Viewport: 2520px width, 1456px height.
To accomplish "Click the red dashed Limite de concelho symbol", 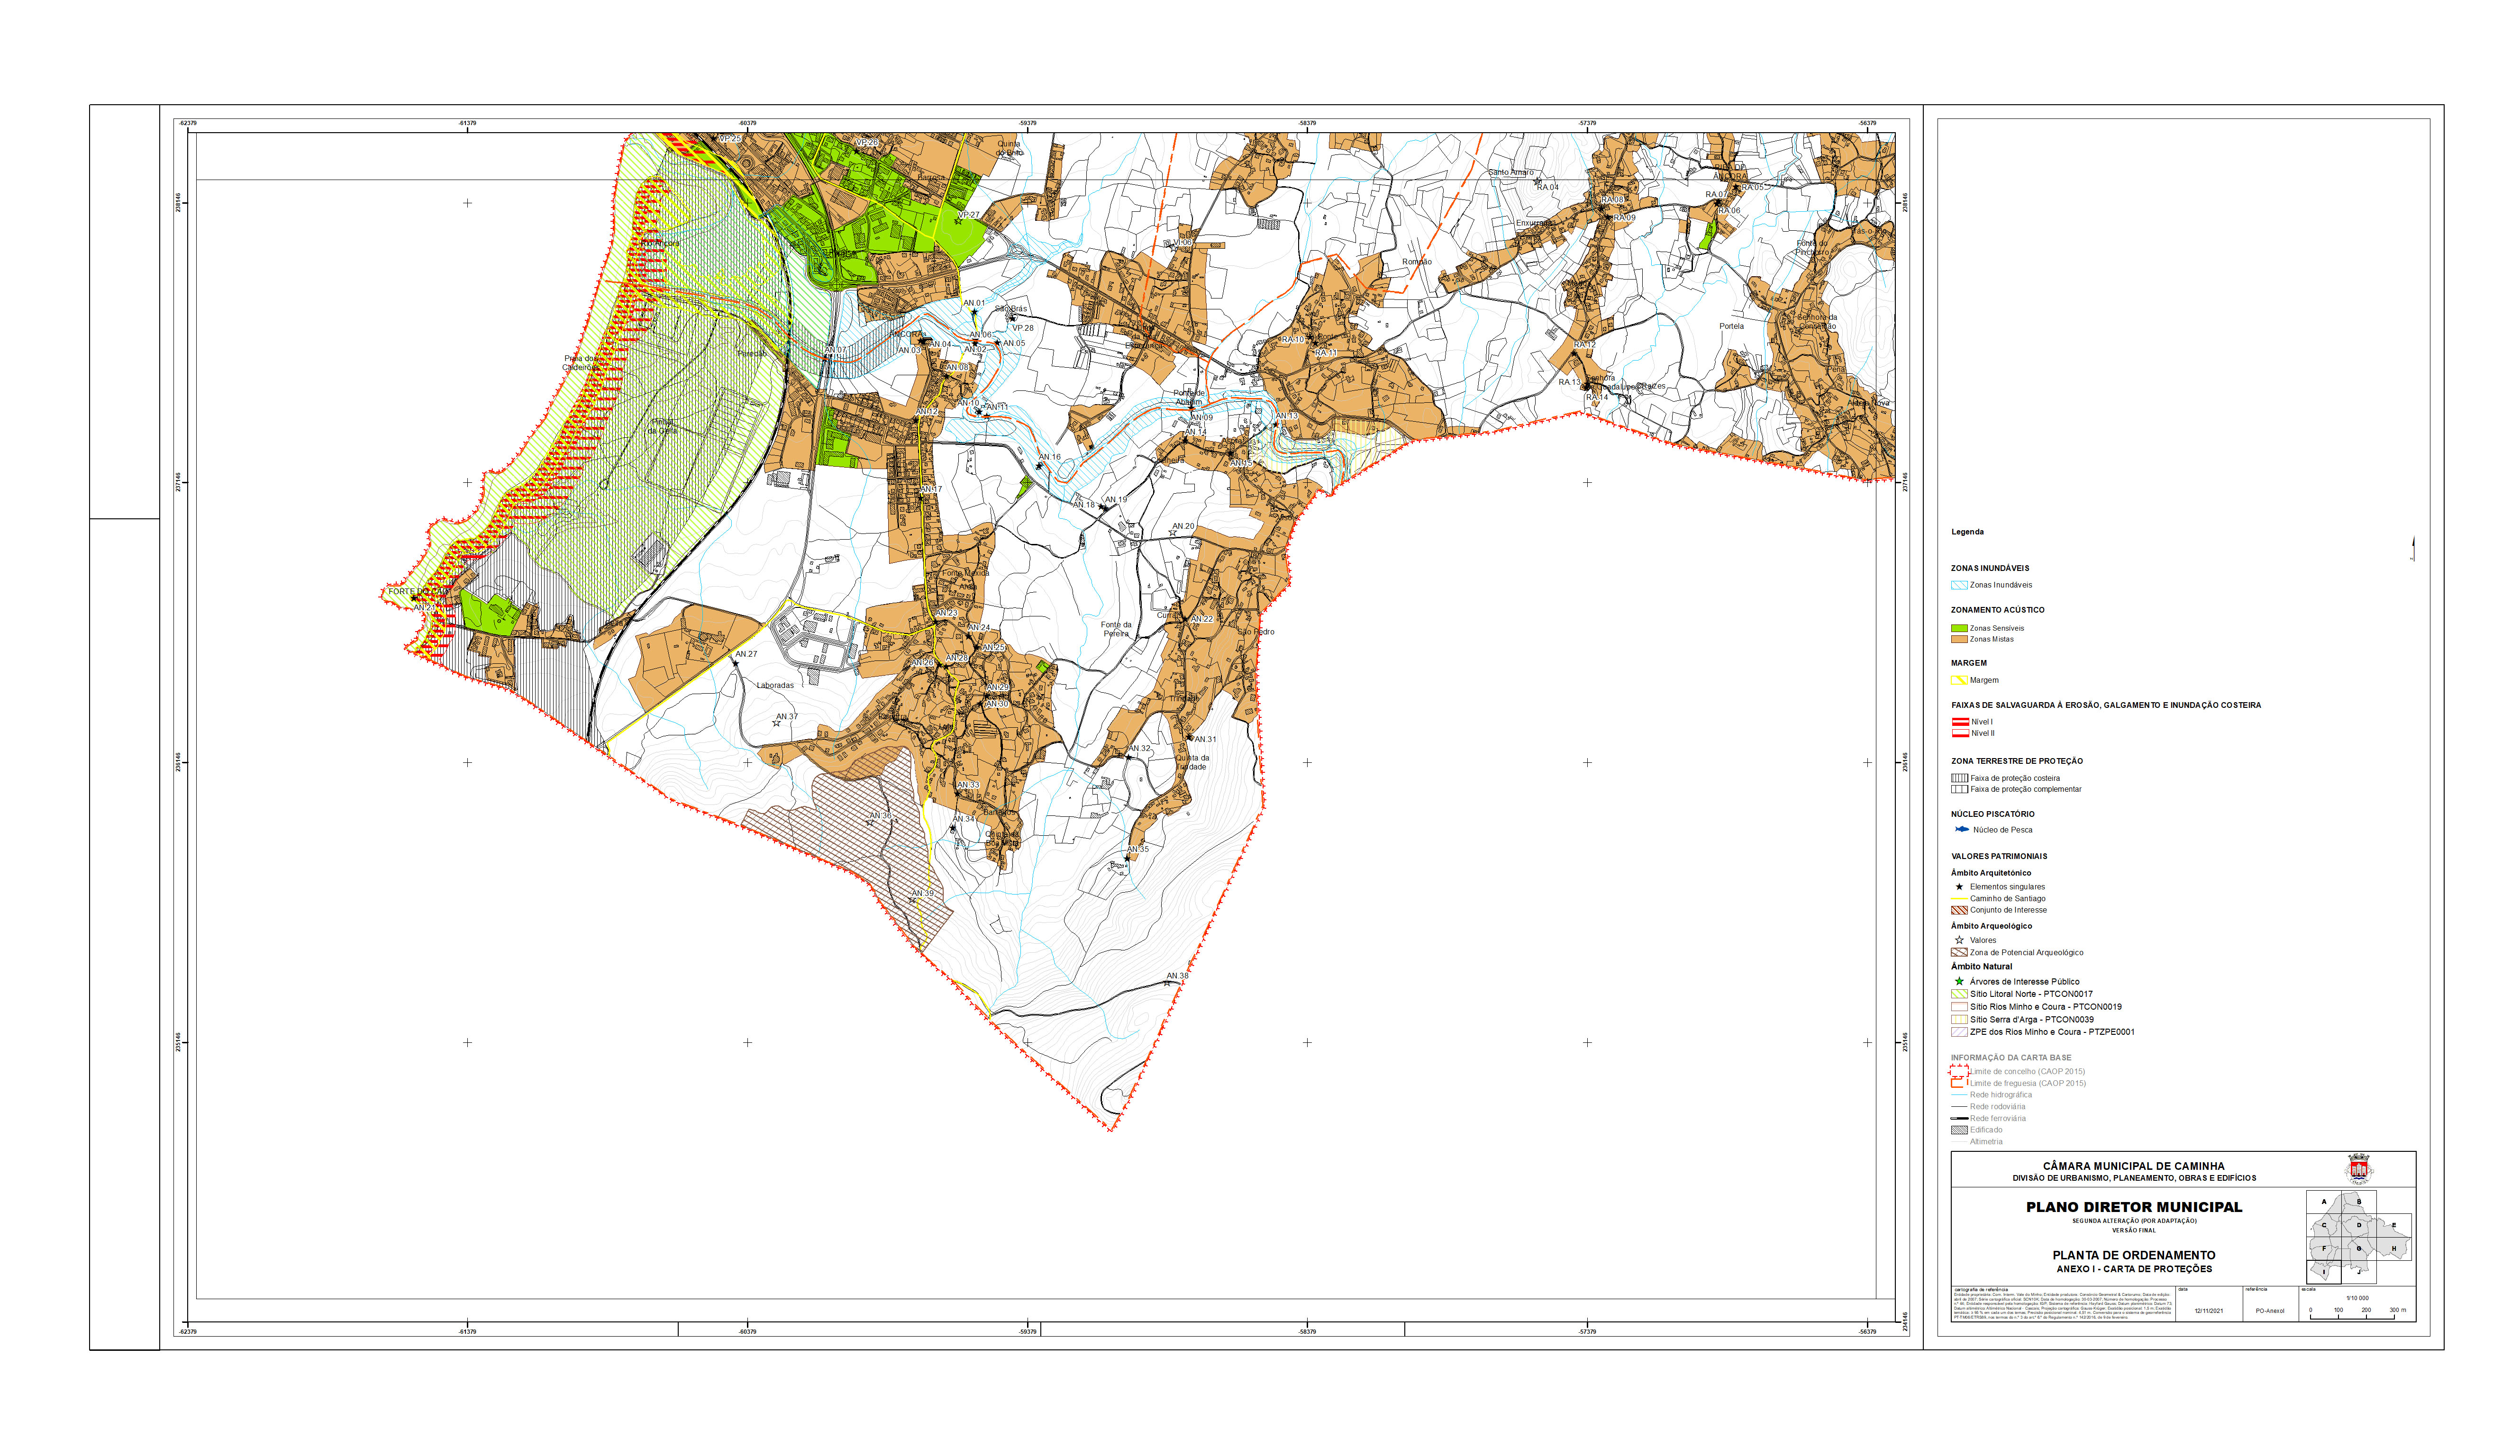I will [1959, 1071].
